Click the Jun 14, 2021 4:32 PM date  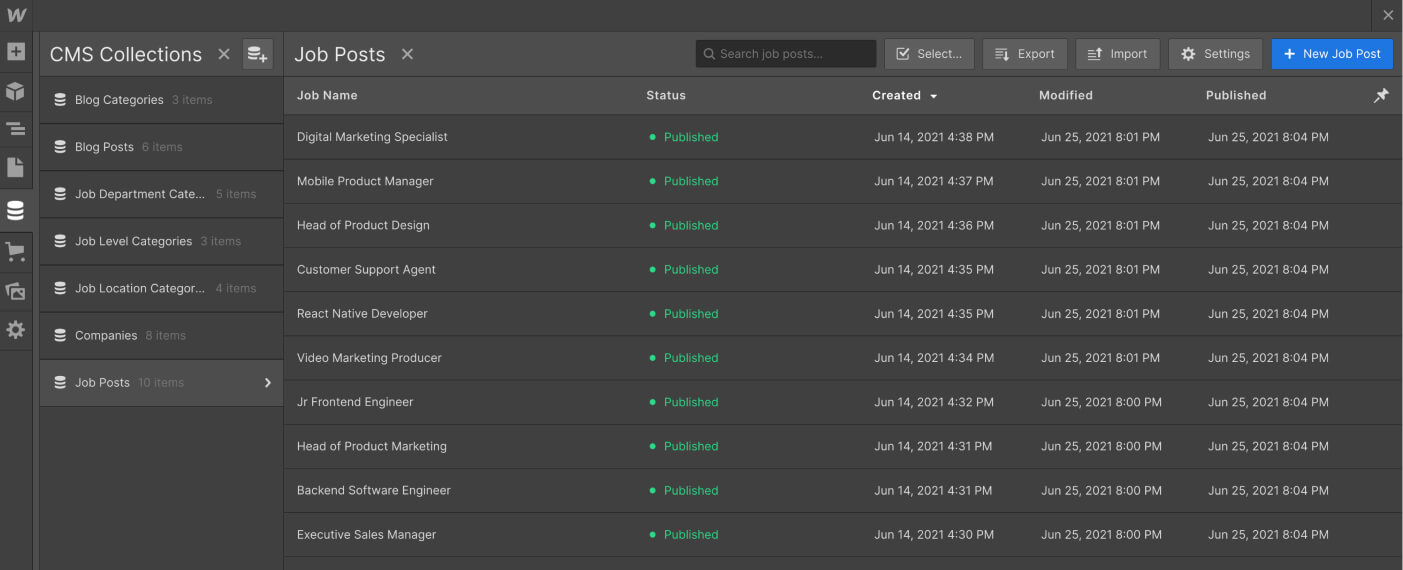[x=934, y=402]
